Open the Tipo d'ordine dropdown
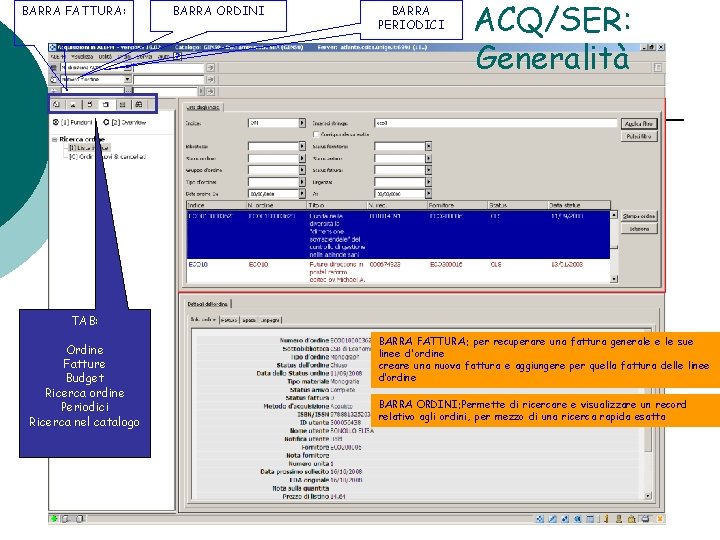Image resolution: width=720 pixels, height=540 pixels. (302, 182)
